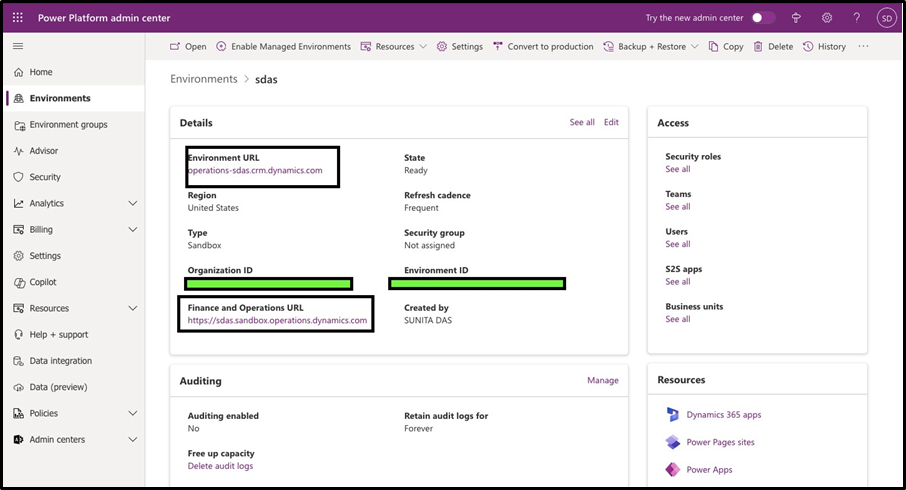Click Manage in the Auditing card
The image size is (906, 490).
pos(602,380)
